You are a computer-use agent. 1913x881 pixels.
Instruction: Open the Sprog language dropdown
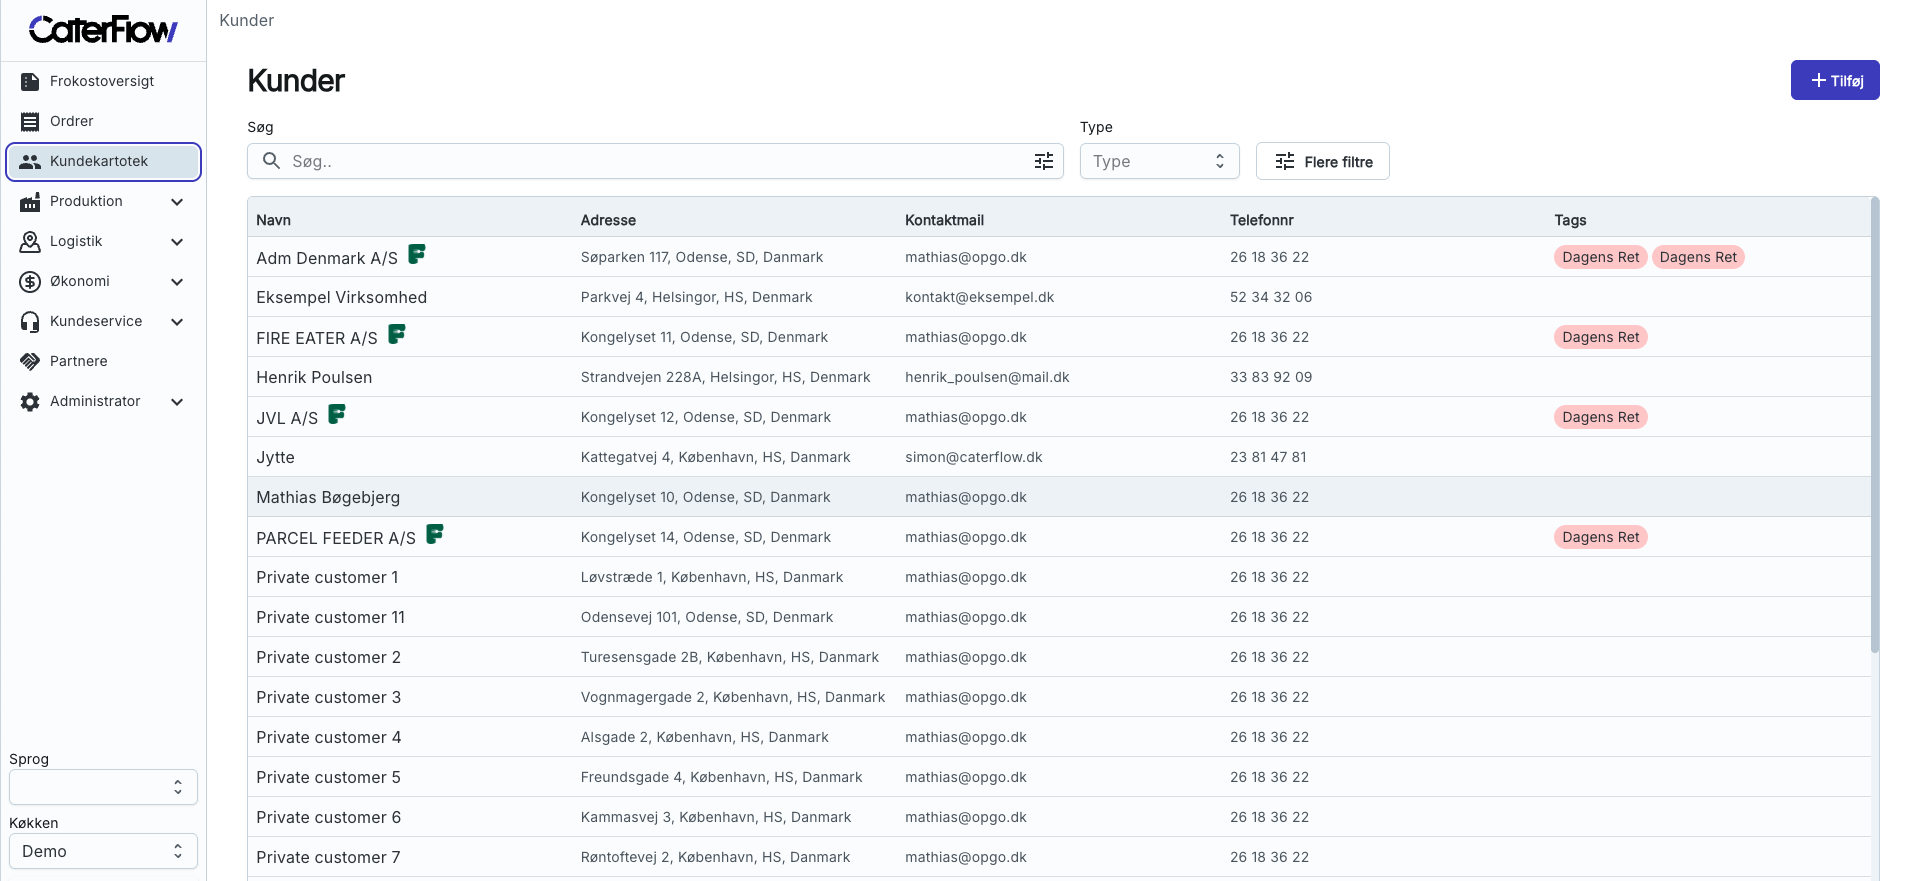tap(103, 787)
